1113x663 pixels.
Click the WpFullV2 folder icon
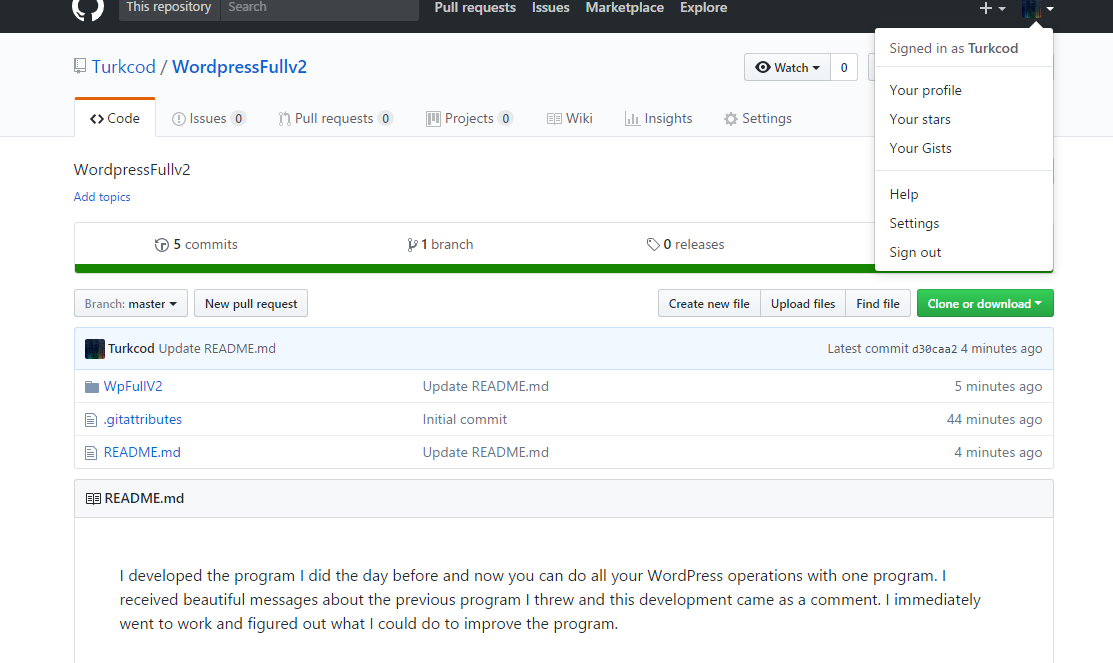pos(92,387)
